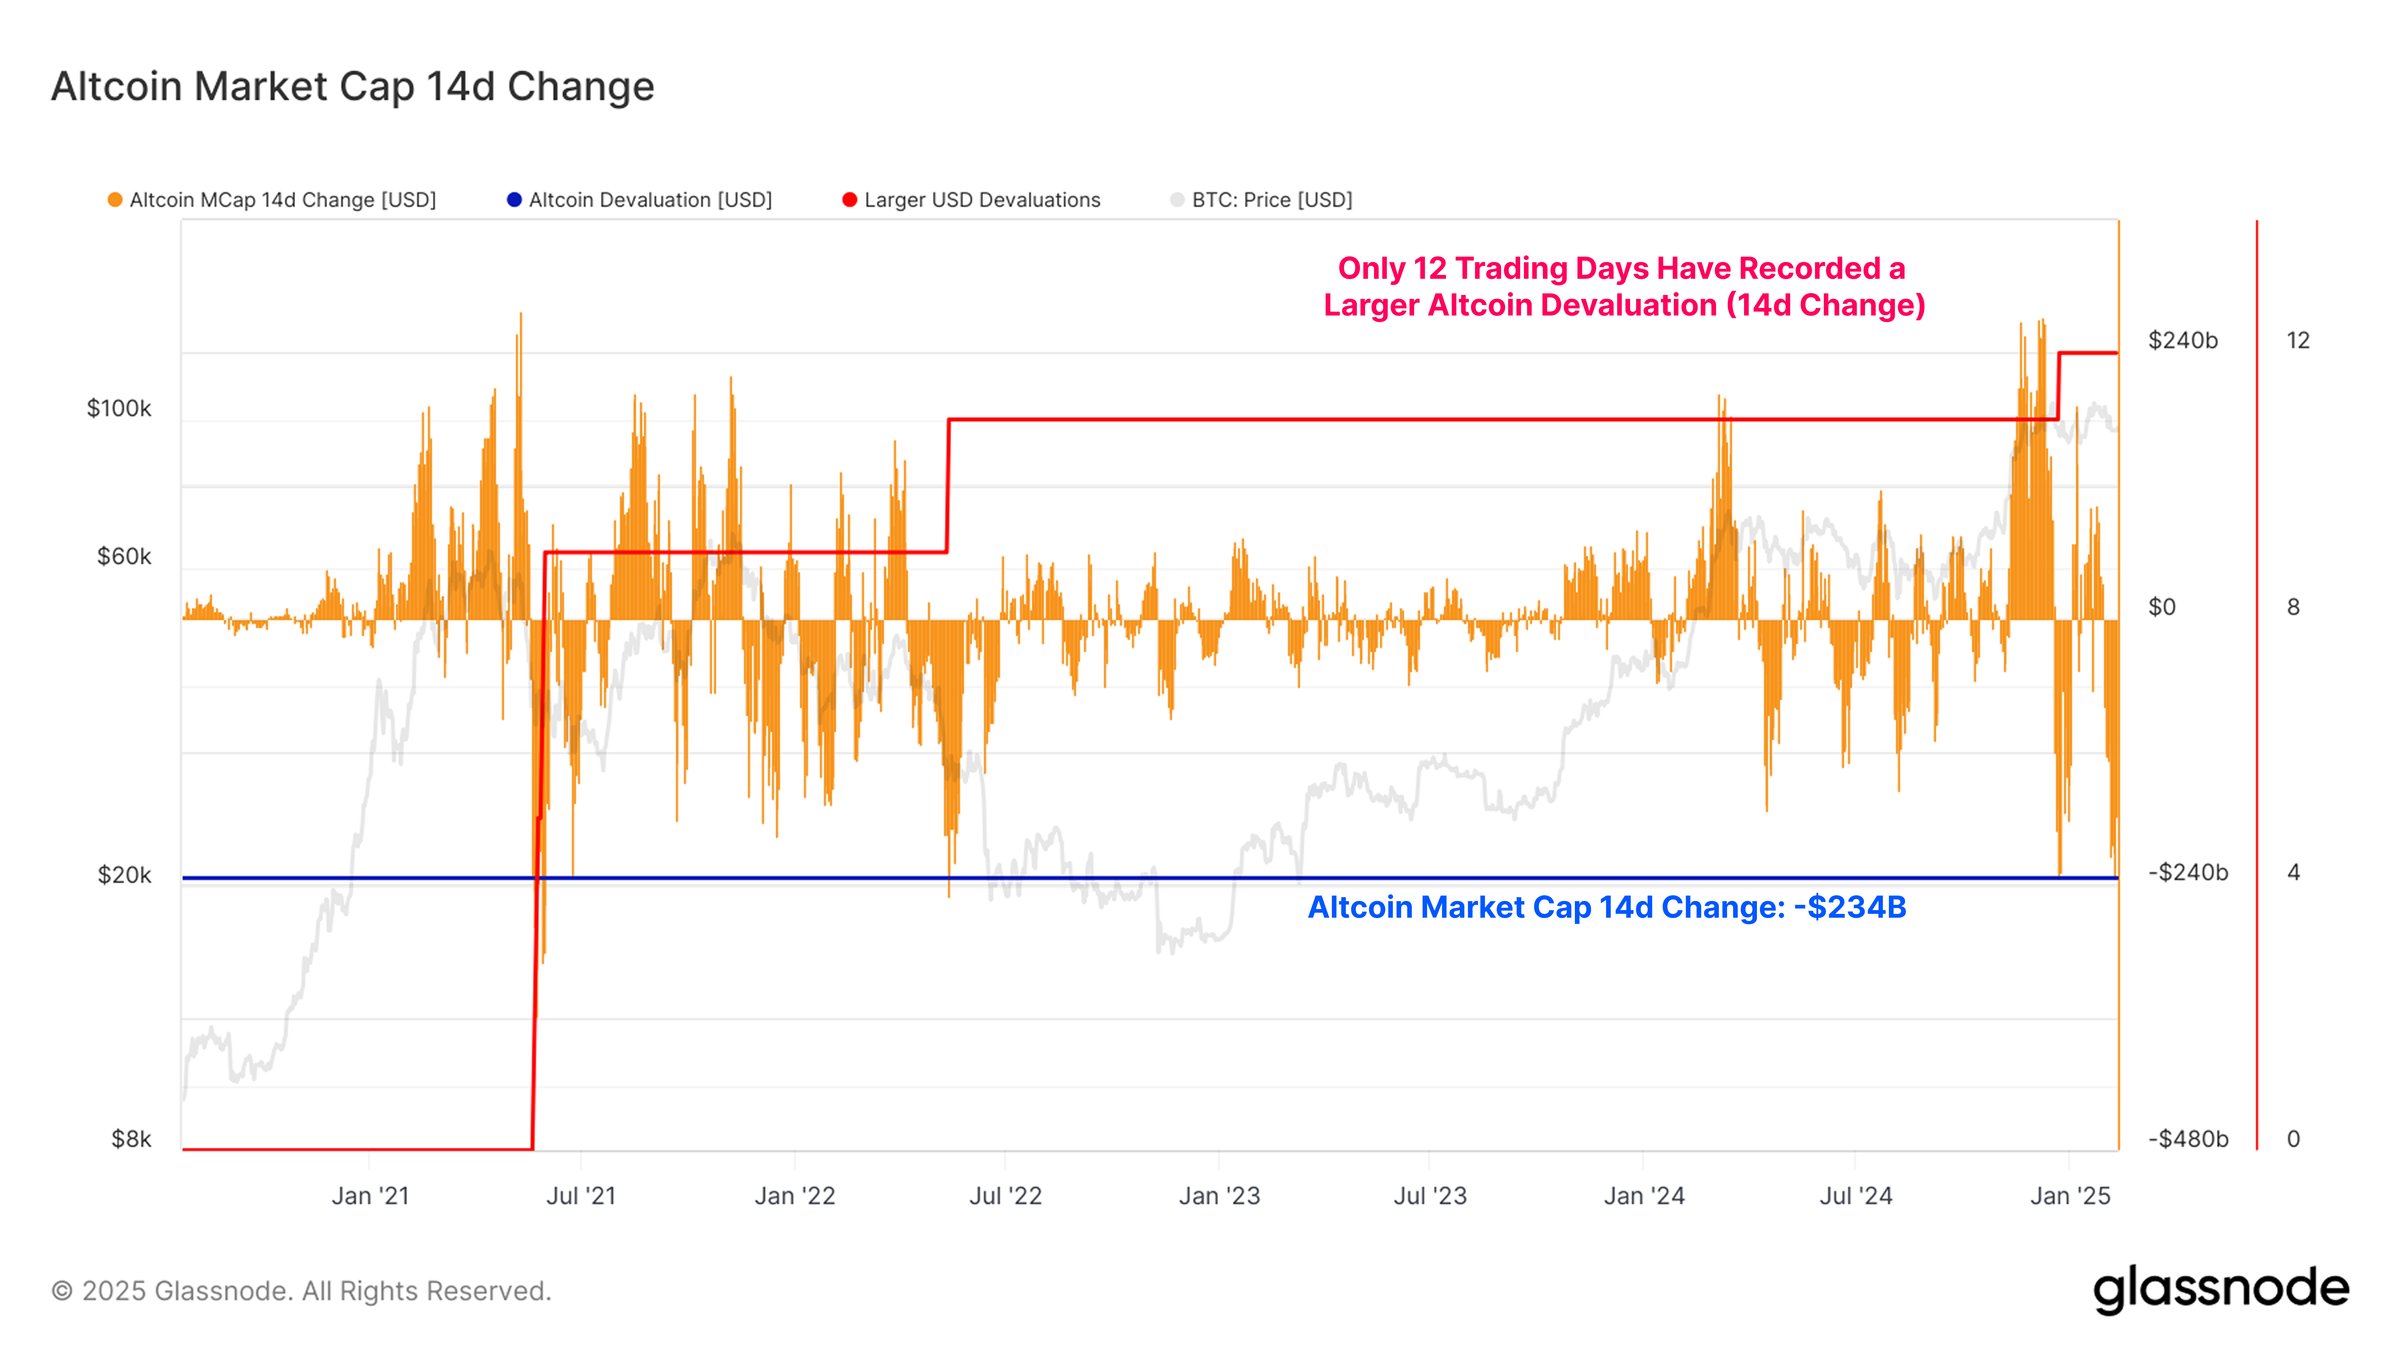Click the $100k left axis label
This screenshot has width=2400, height=1351.
(119, 408)
